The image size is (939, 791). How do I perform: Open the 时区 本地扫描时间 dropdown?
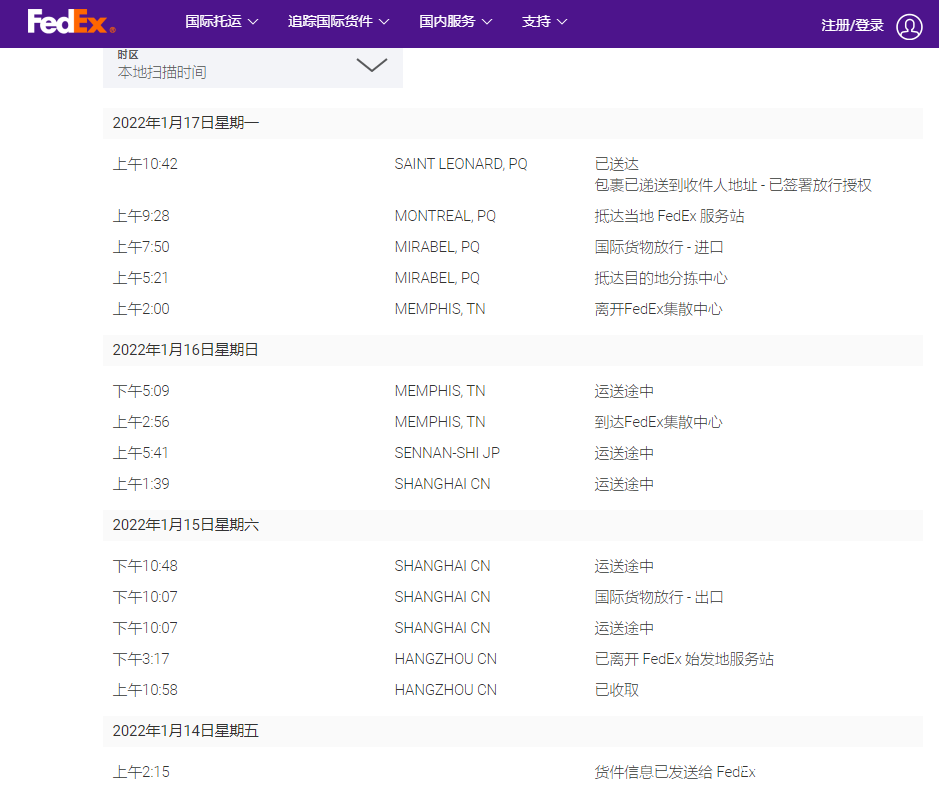(x=253, y=68)
